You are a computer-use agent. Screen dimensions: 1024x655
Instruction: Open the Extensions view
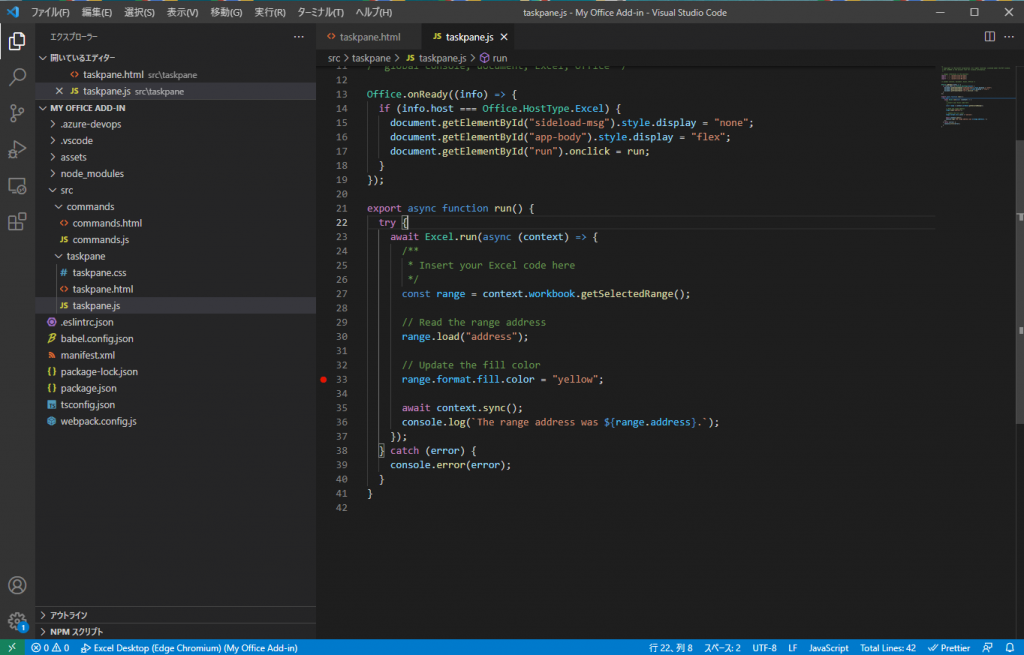point(16,220)
